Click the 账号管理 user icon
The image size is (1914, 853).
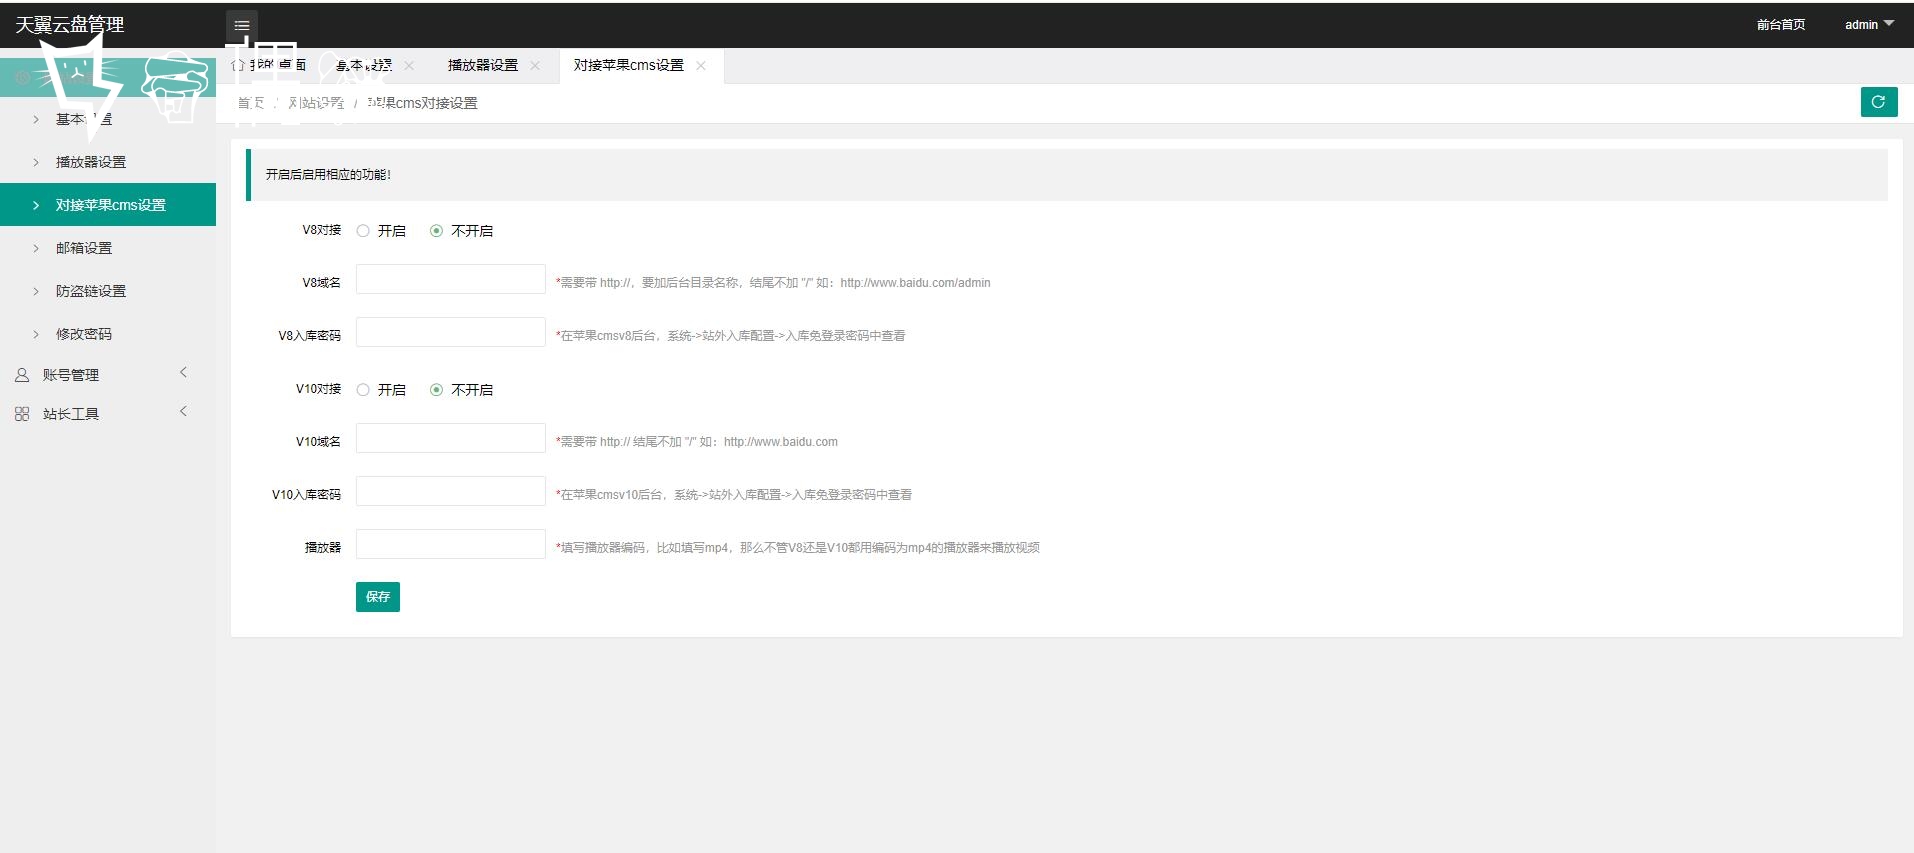pyautogui.click(x=22, y=375)
